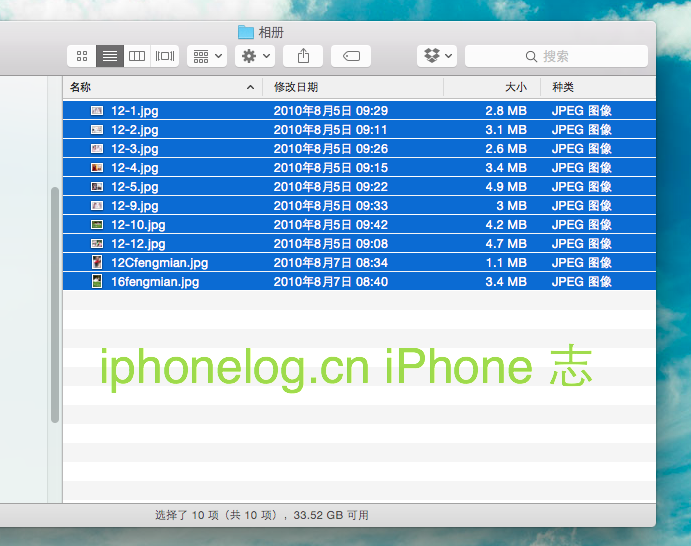Screen dimensions: 691x546
Task: Open the item arrangement dropdown
Action: 207,56
